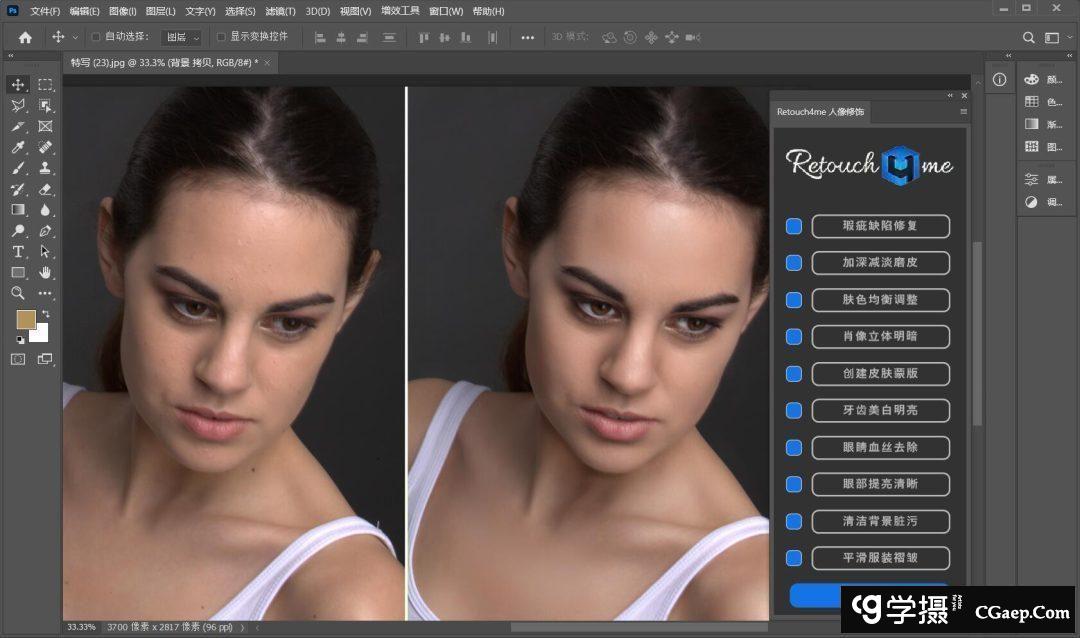This screenshot has width=1080, height=638.
Task: Open the Info panel icon
Action: (x=999, y=80)
